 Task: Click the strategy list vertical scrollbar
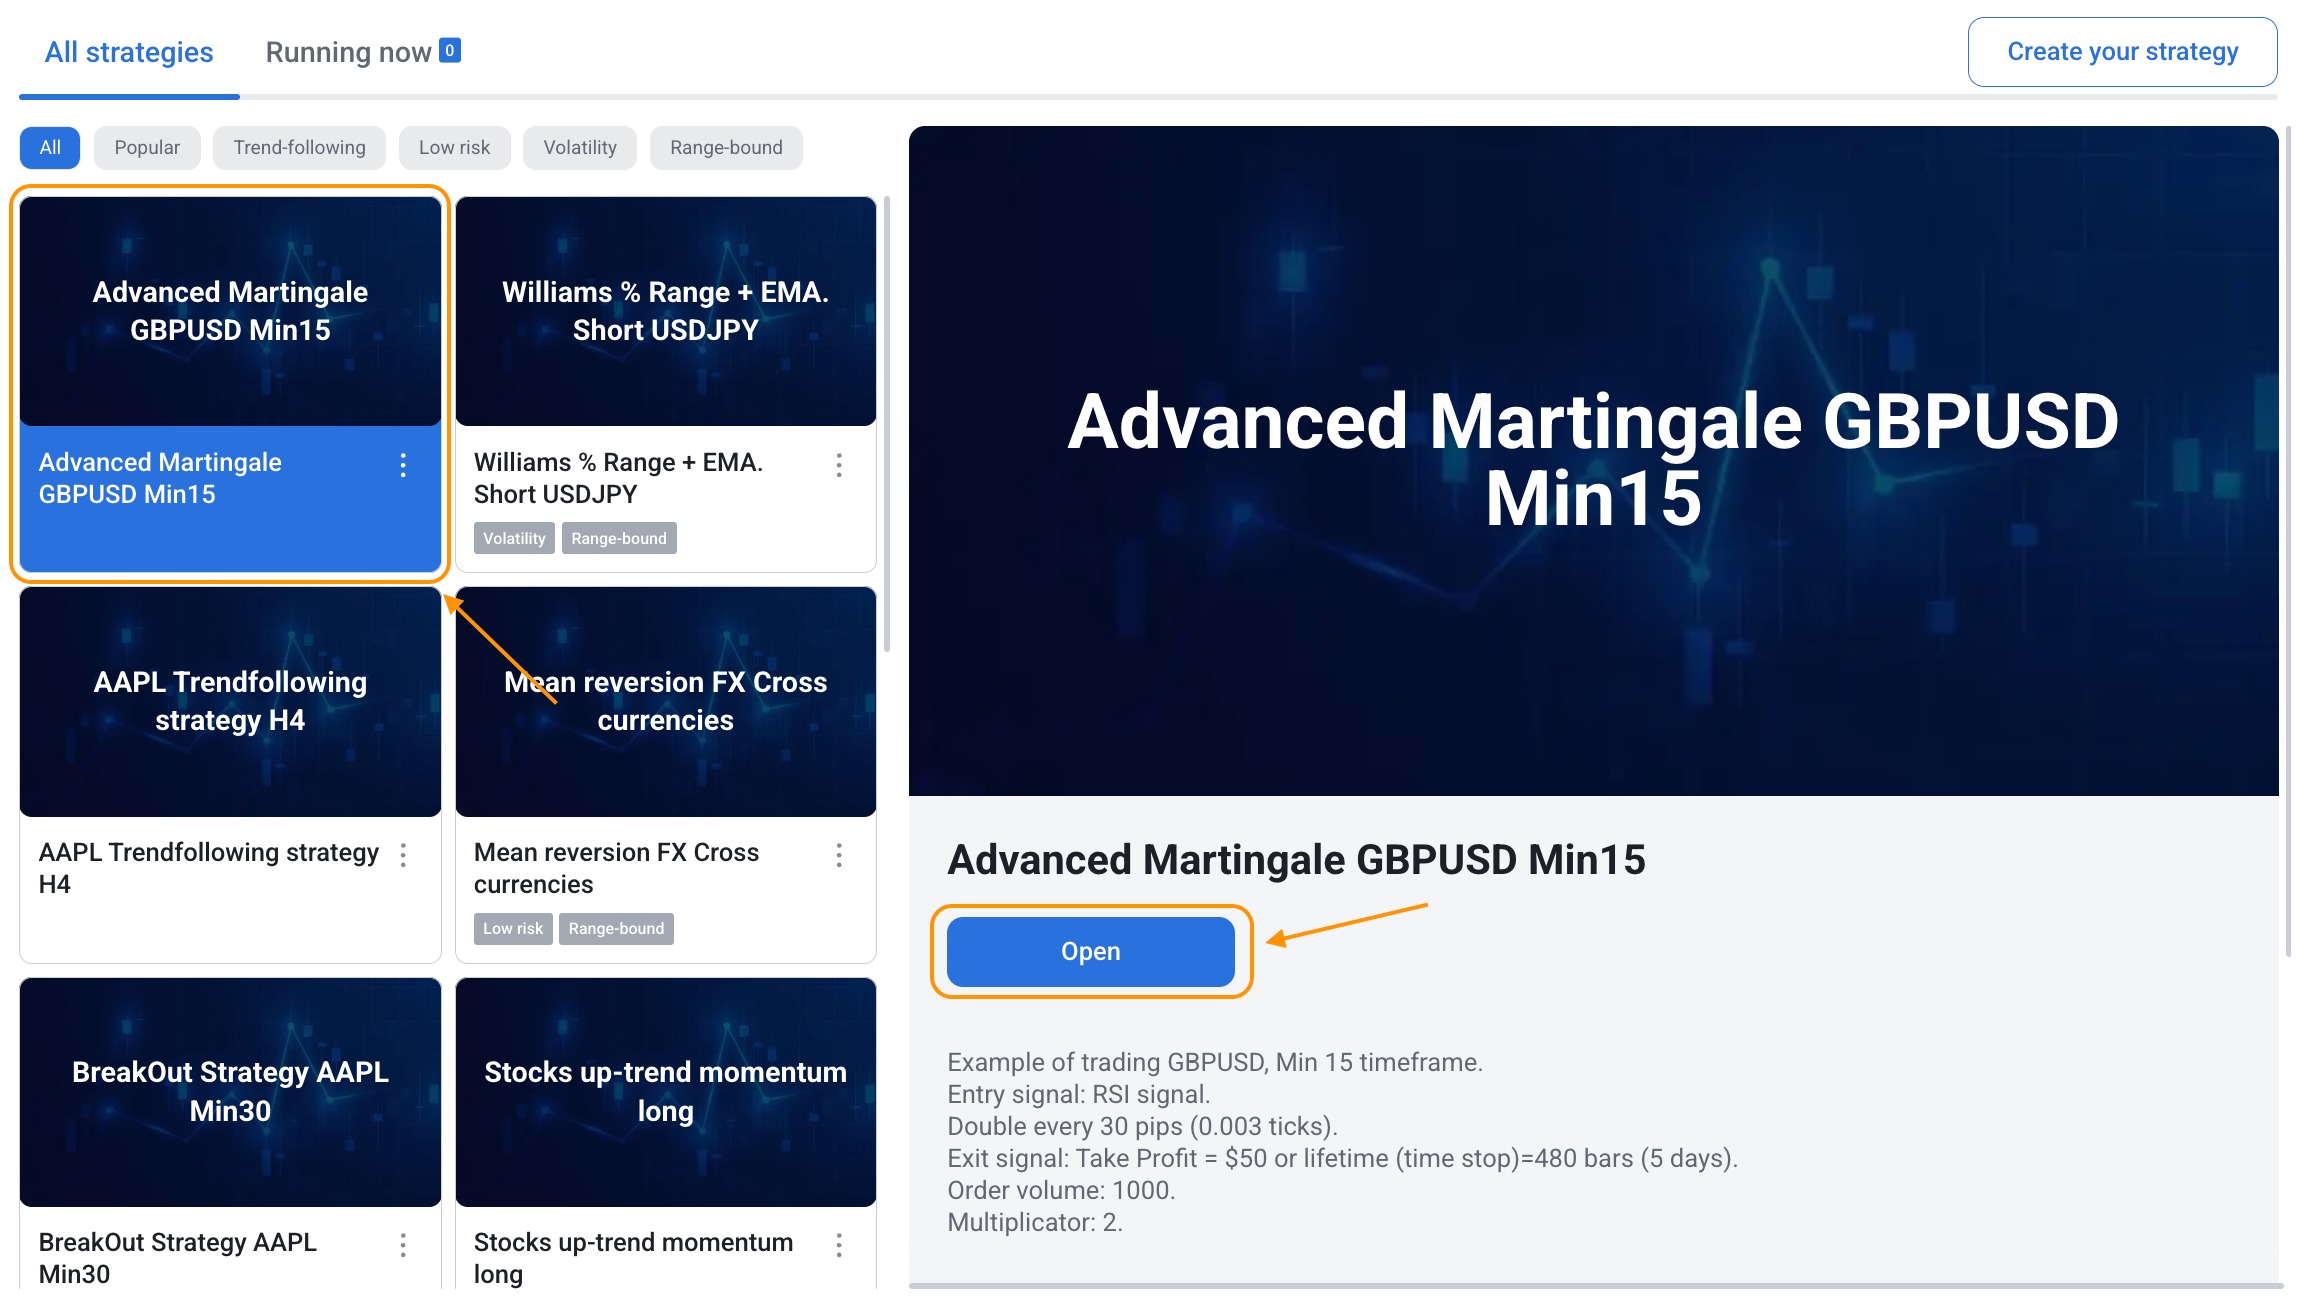pyautogui.click(x=887, y=425)
